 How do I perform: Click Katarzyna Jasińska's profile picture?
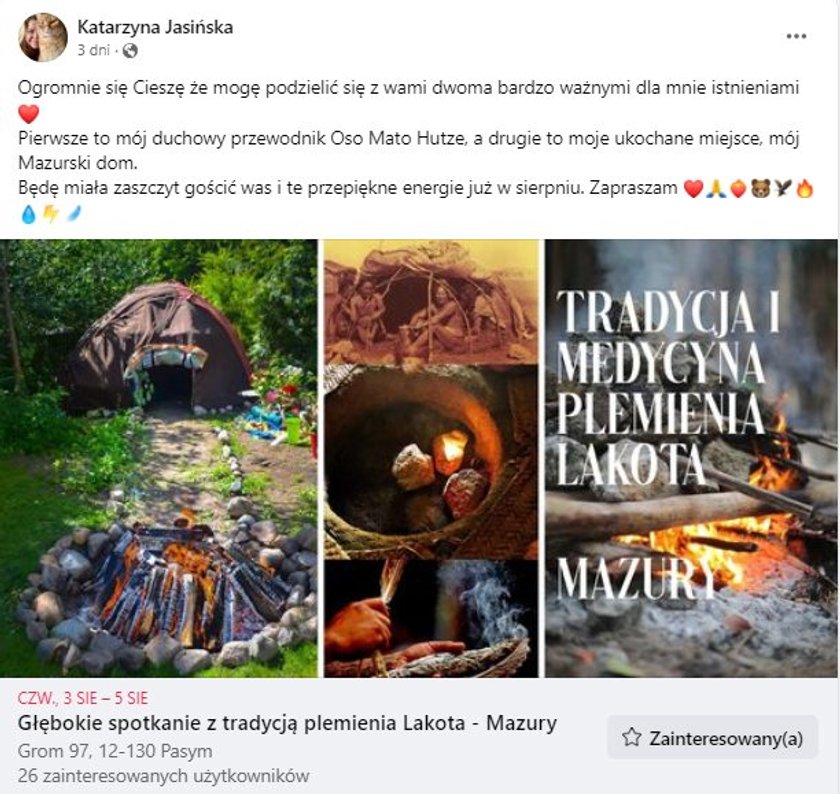(x=43, y=38)
